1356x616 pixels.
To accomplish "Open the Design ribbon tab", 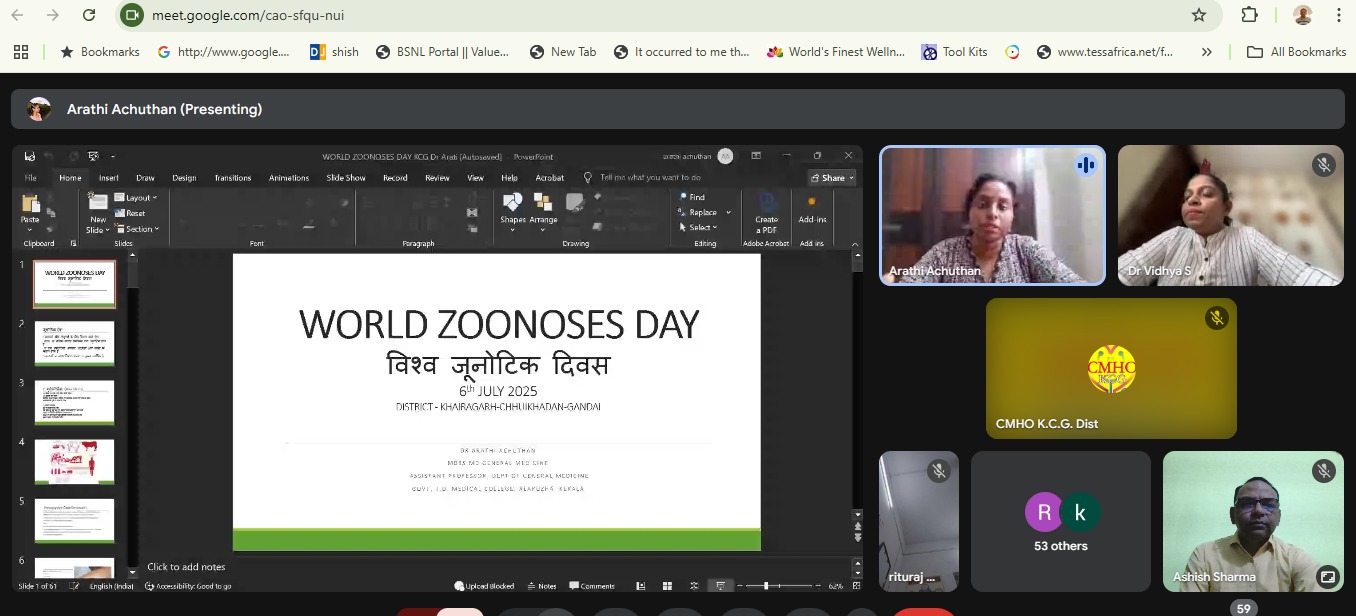I will (184, 178).
